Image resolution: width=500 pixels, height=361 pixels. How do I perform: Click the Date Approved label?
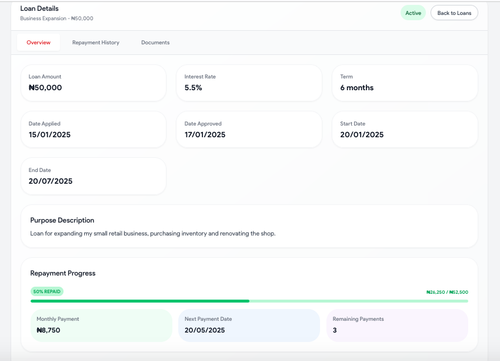click(x=203, y=124)
